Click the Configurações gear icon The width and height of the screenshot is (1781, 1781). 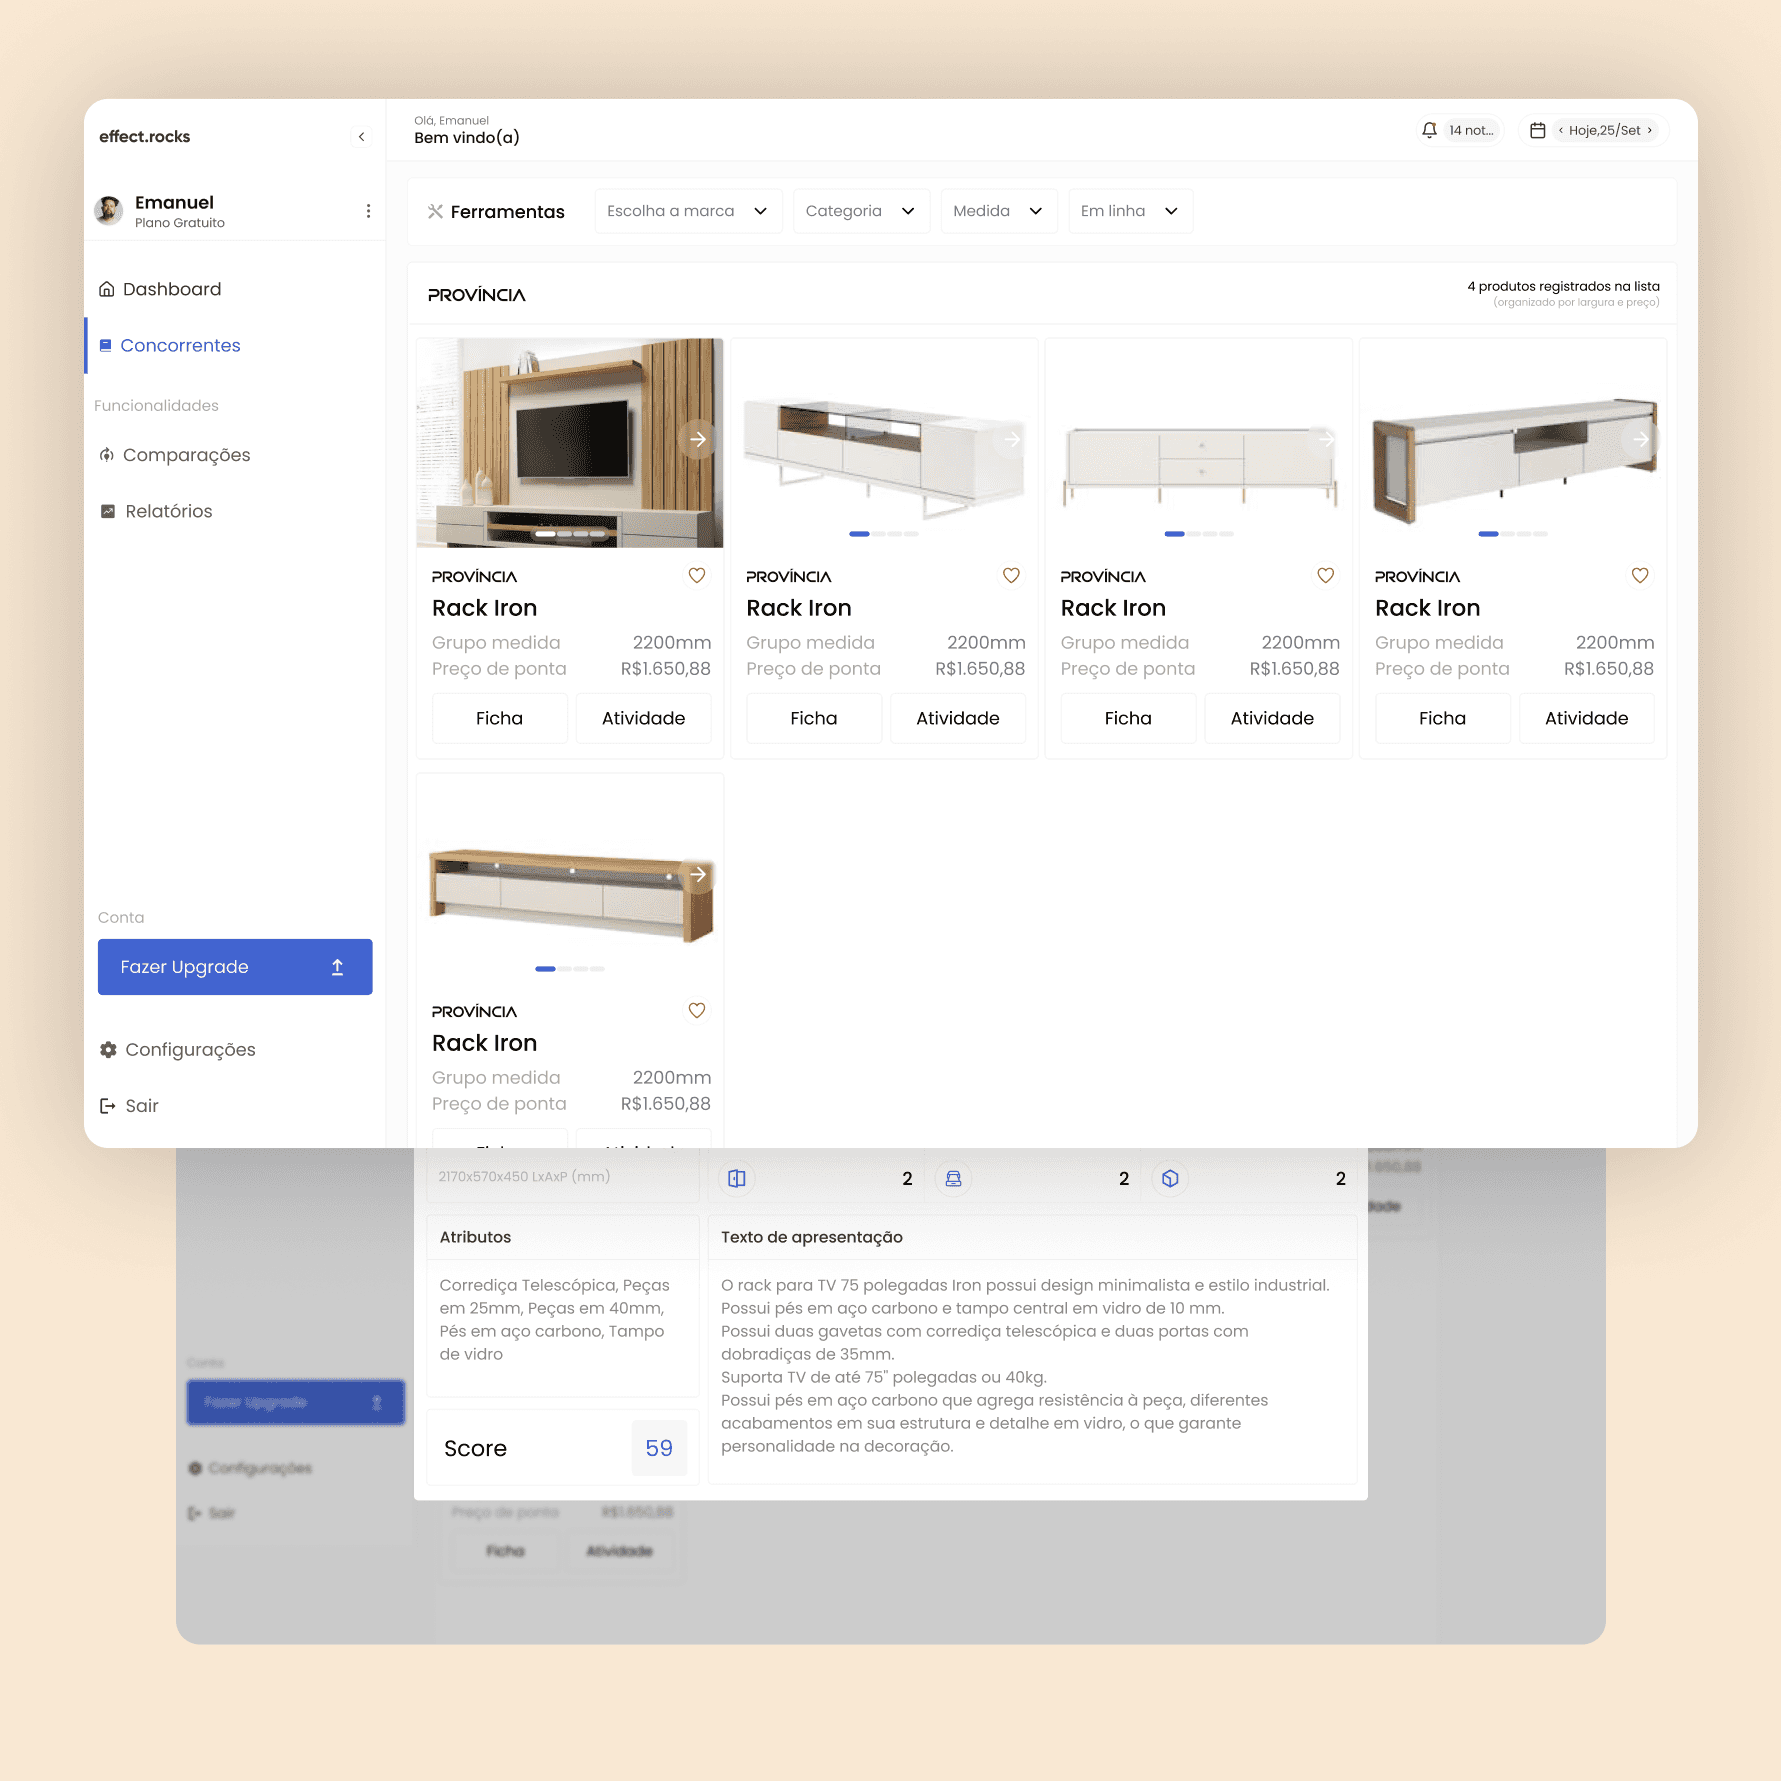(108, 1050)
